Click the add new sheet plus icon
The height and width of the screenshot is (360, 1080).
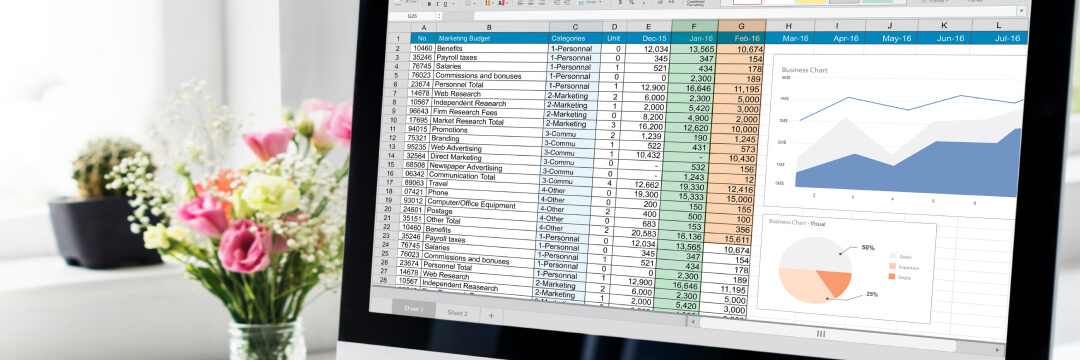coord(491,316)
